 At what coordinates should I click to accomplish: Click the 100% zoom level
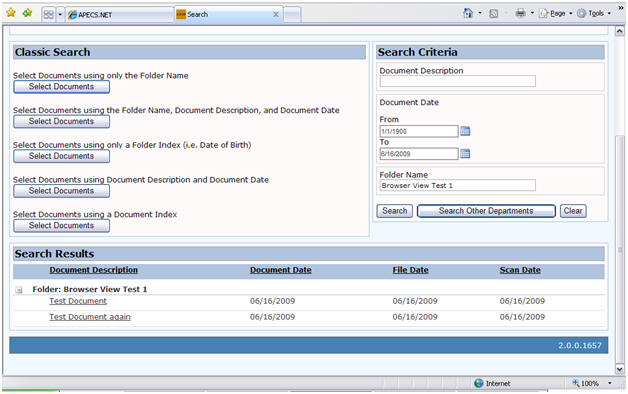(590, 384)
